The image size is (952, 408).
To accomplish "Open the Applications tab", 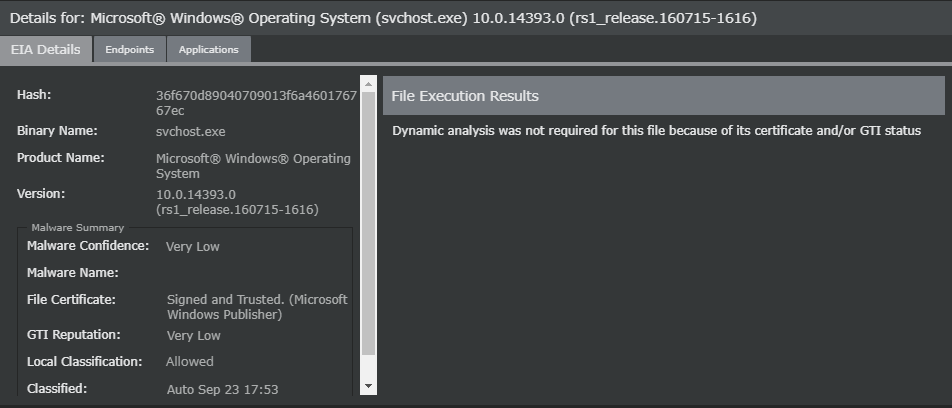I will (208, 50).
